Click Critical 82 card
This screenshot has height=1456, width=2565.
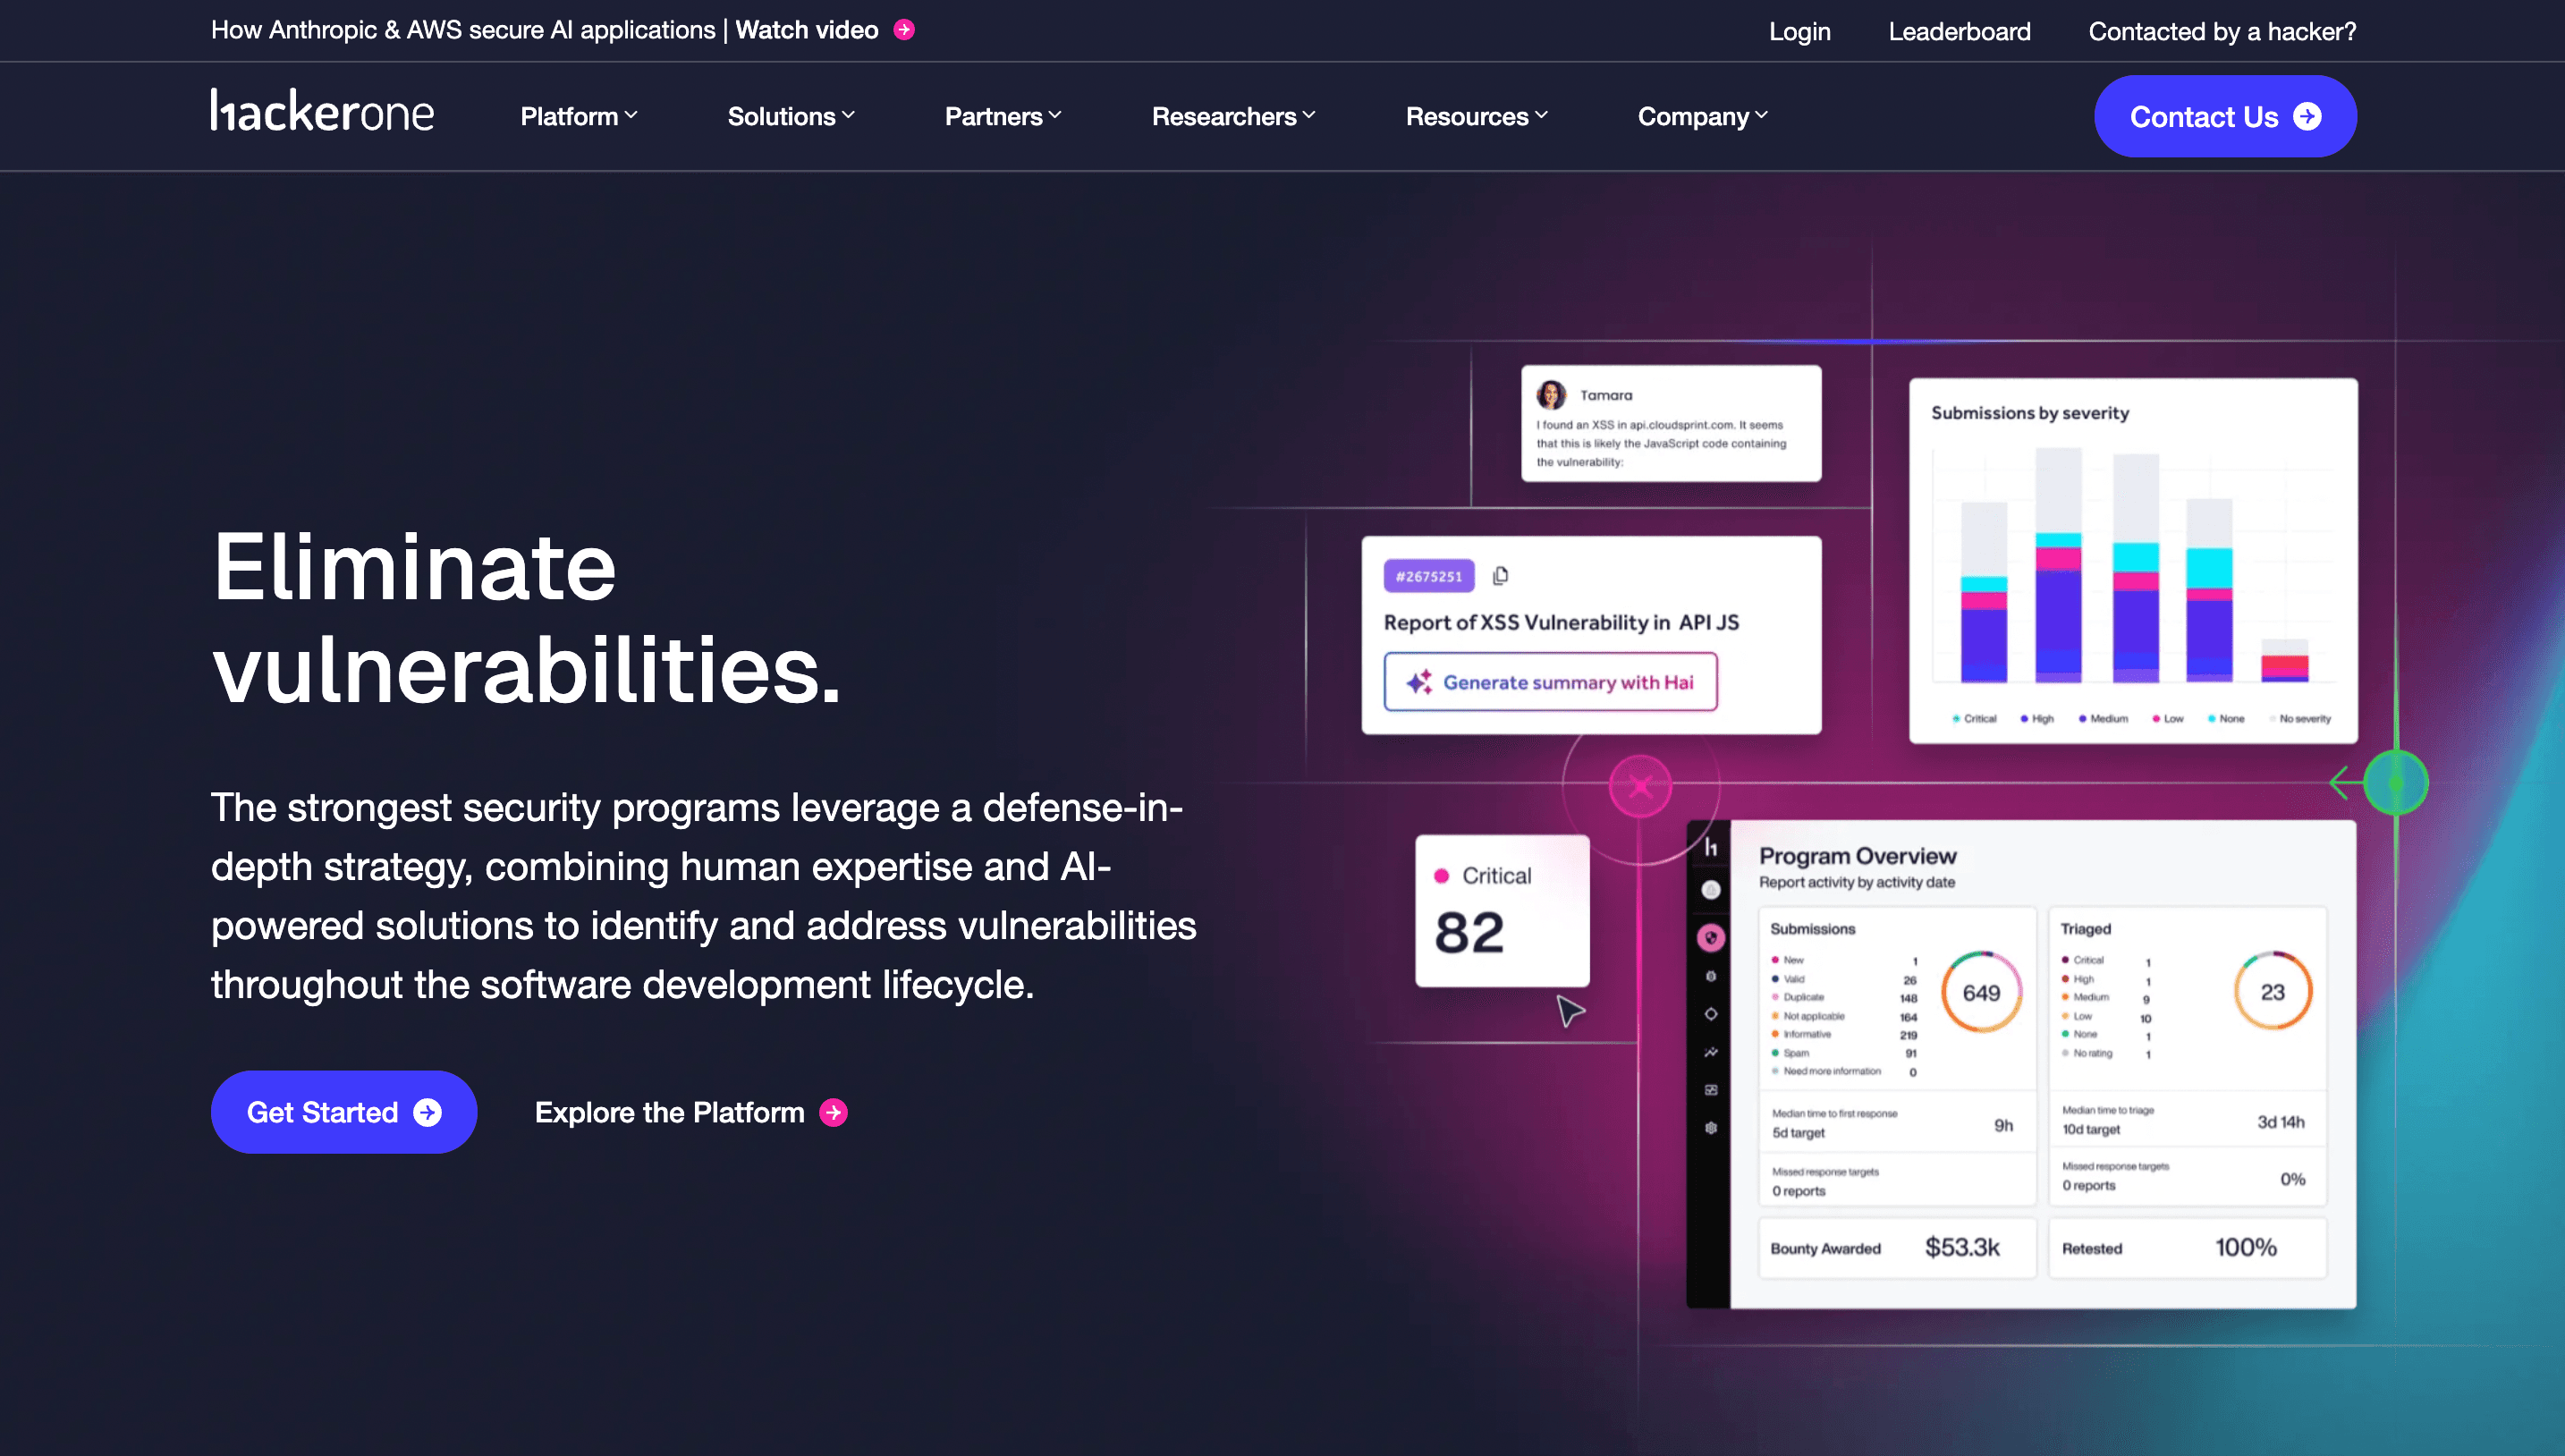tap(1502, 910)
